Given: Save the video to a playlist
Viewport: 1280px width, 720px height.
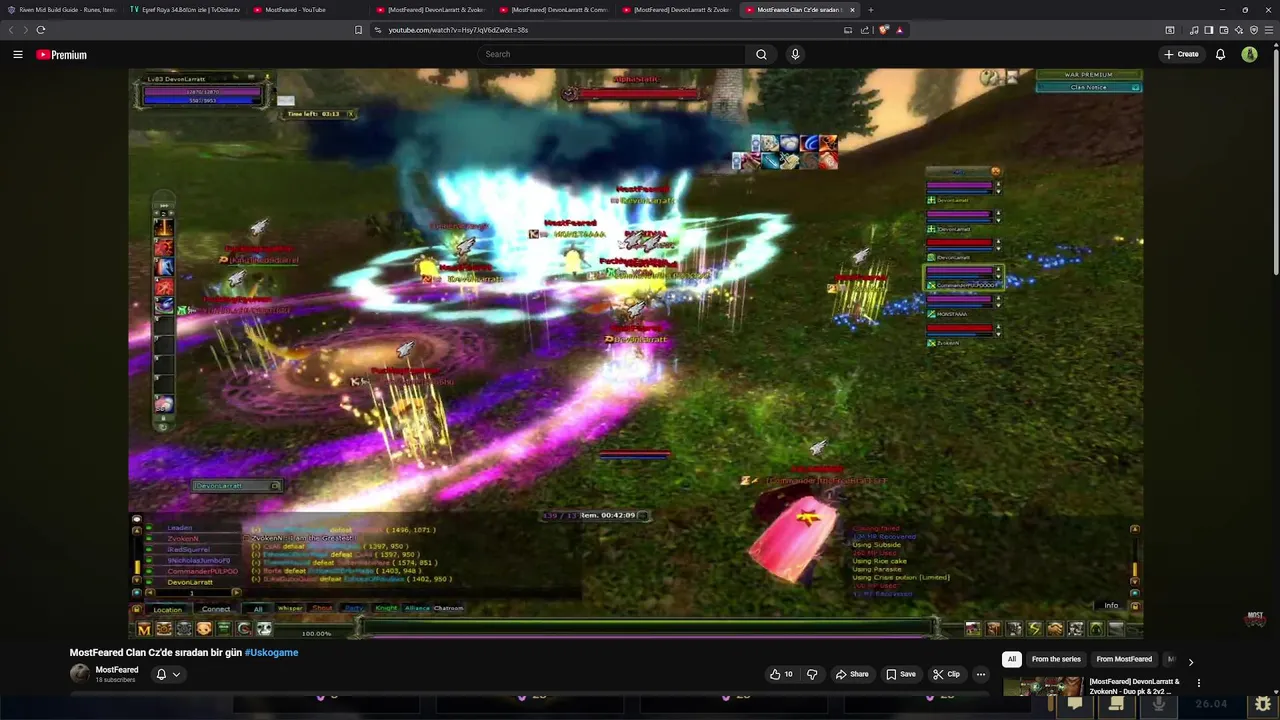Looking at the screenshot, I should tap(901, 674).
